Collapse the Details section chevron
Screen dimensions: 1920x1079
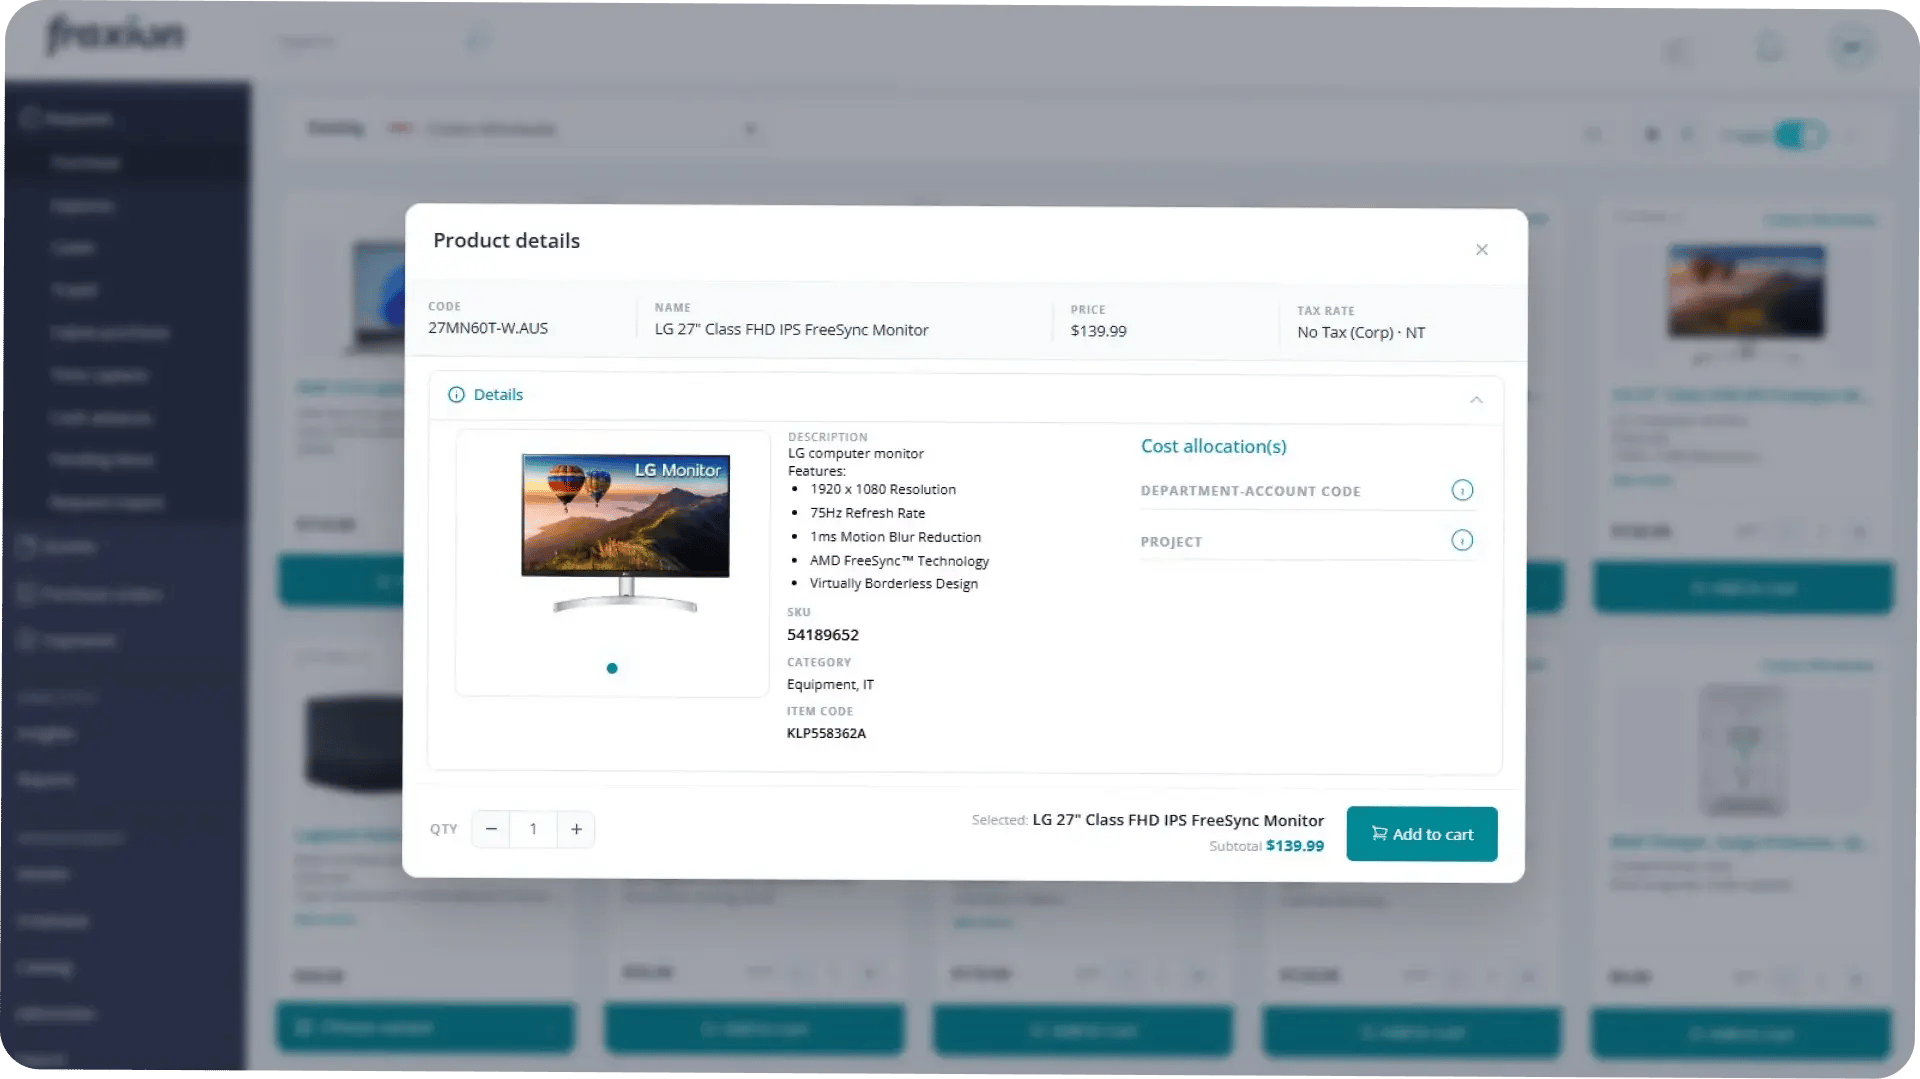1476,400
